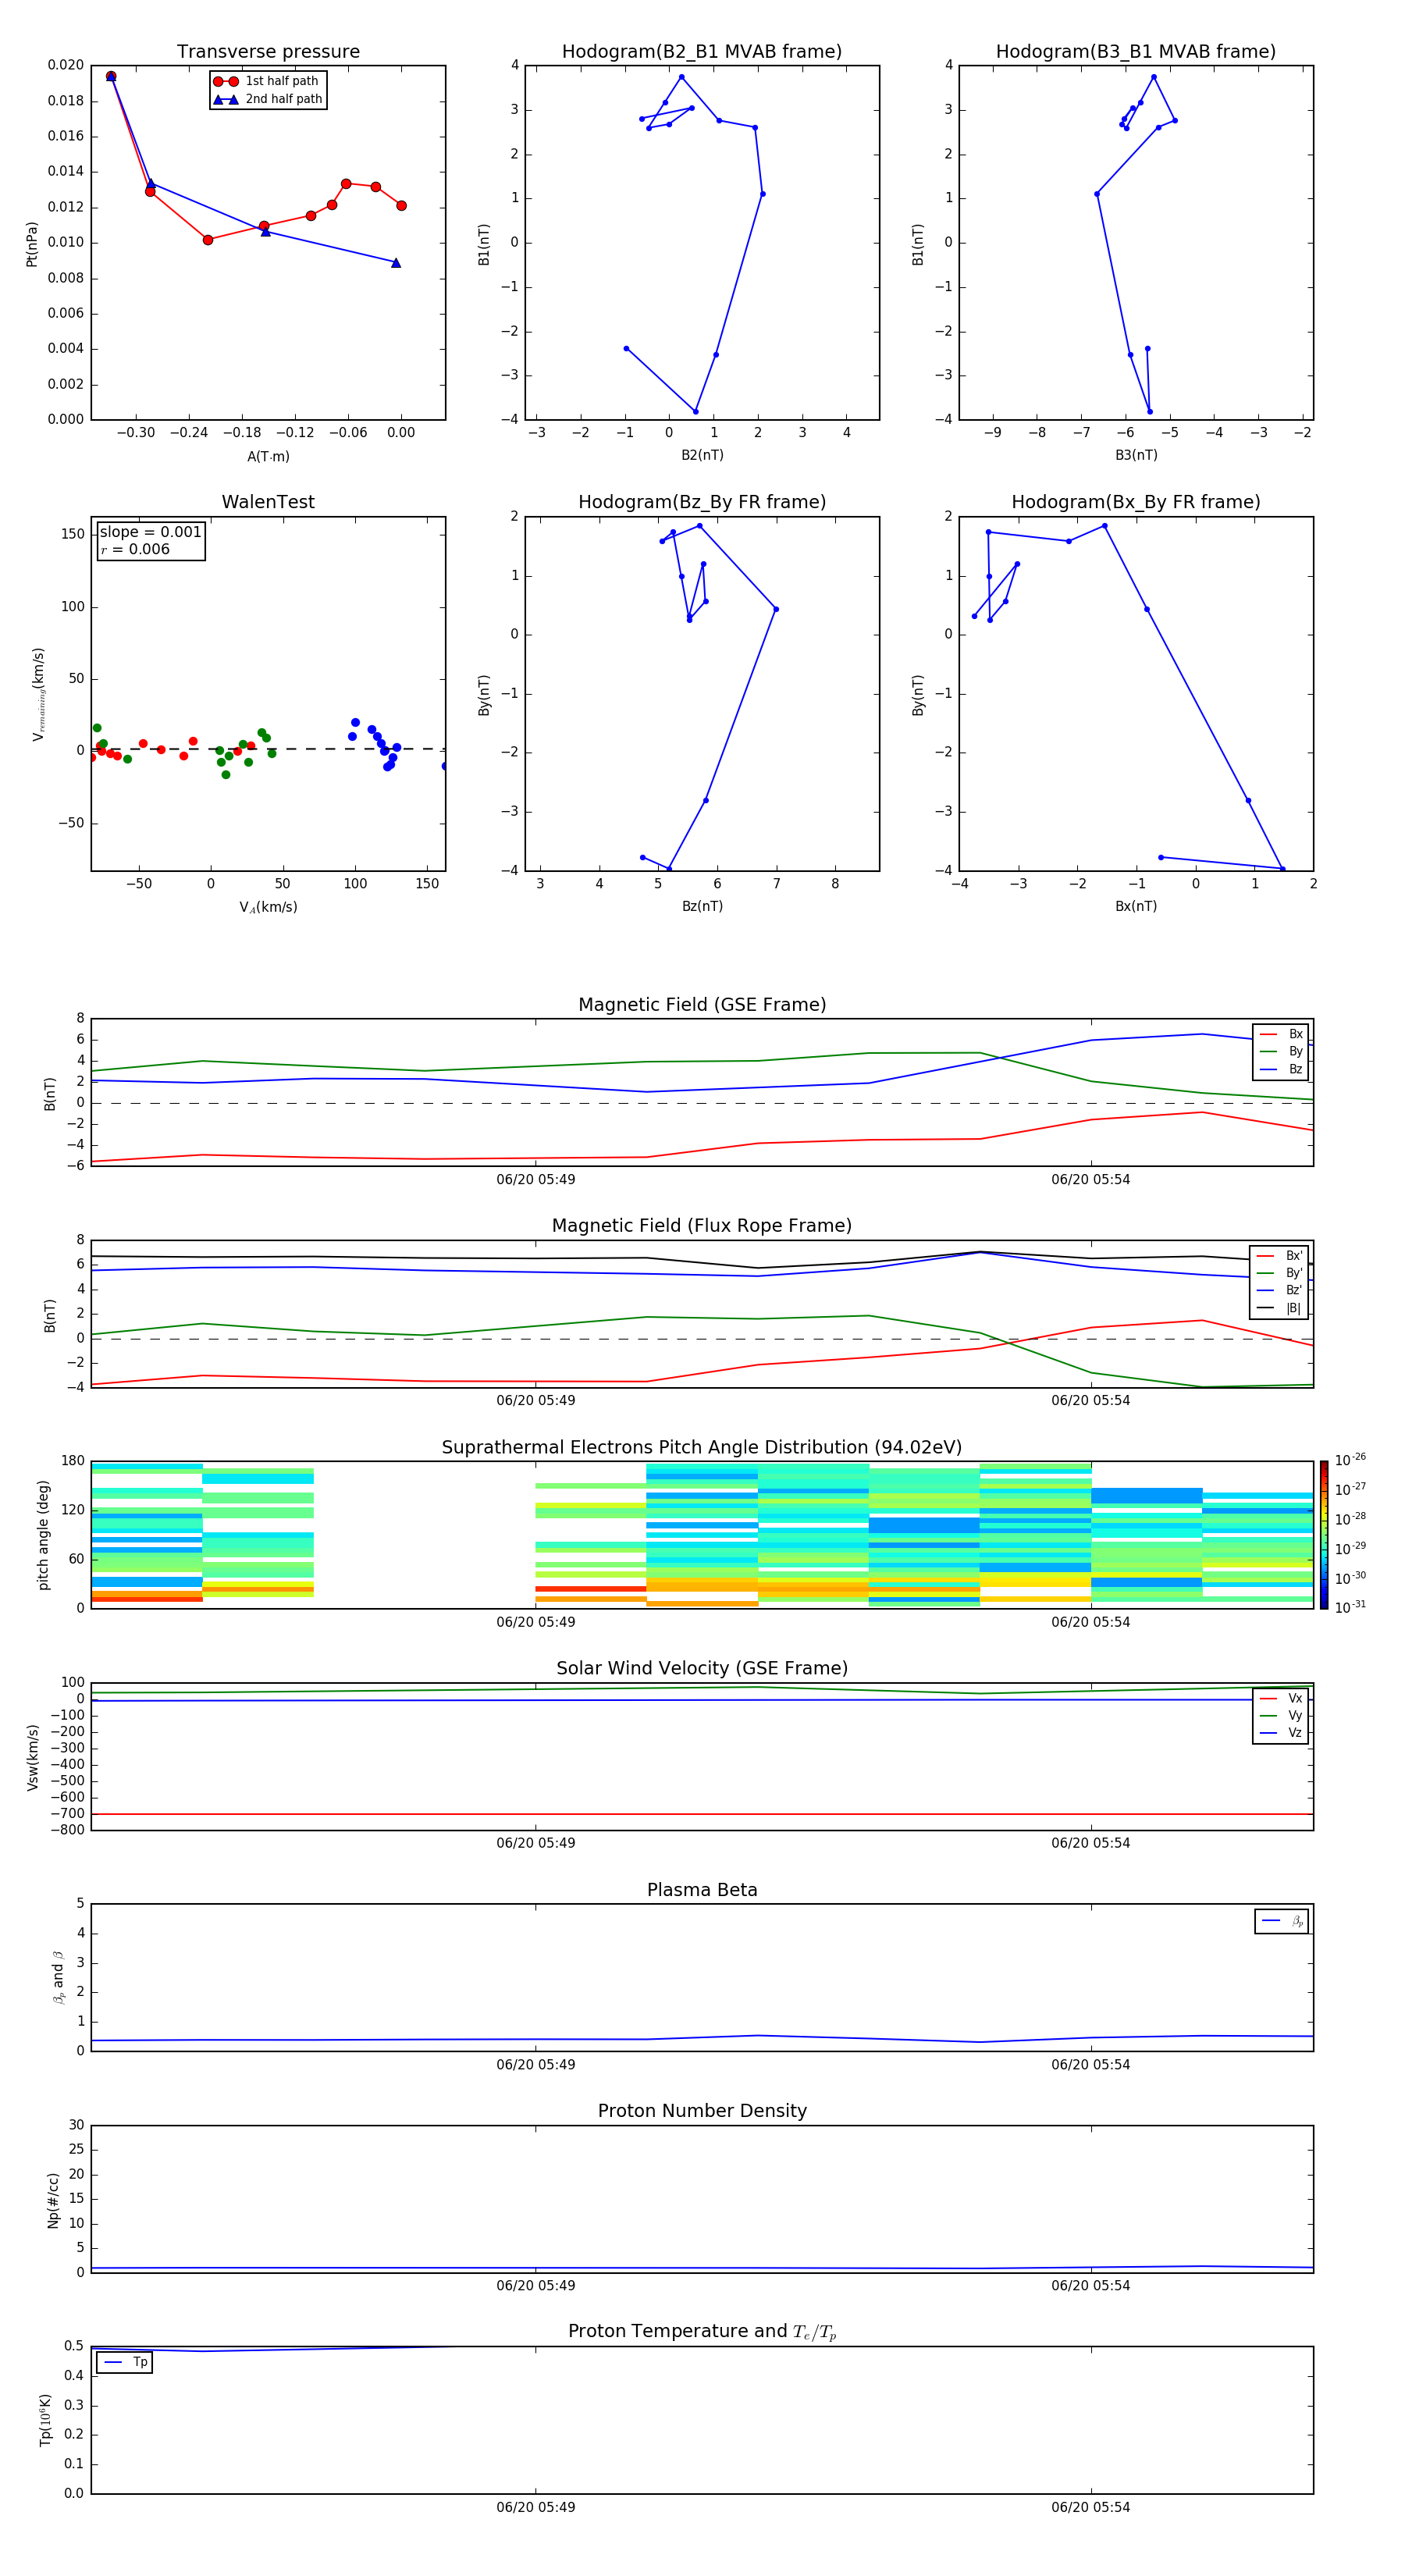The width and height of the screenshot is (1405, 2576).
Task: Click the "Bz(nT)" x-axis label
Action: coord(702,906)
